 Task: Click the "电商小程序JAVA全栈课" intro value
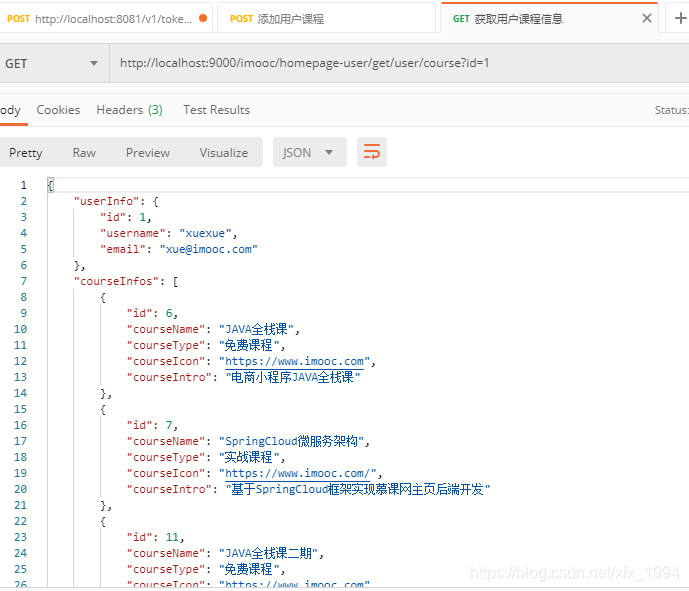[293, 377]
